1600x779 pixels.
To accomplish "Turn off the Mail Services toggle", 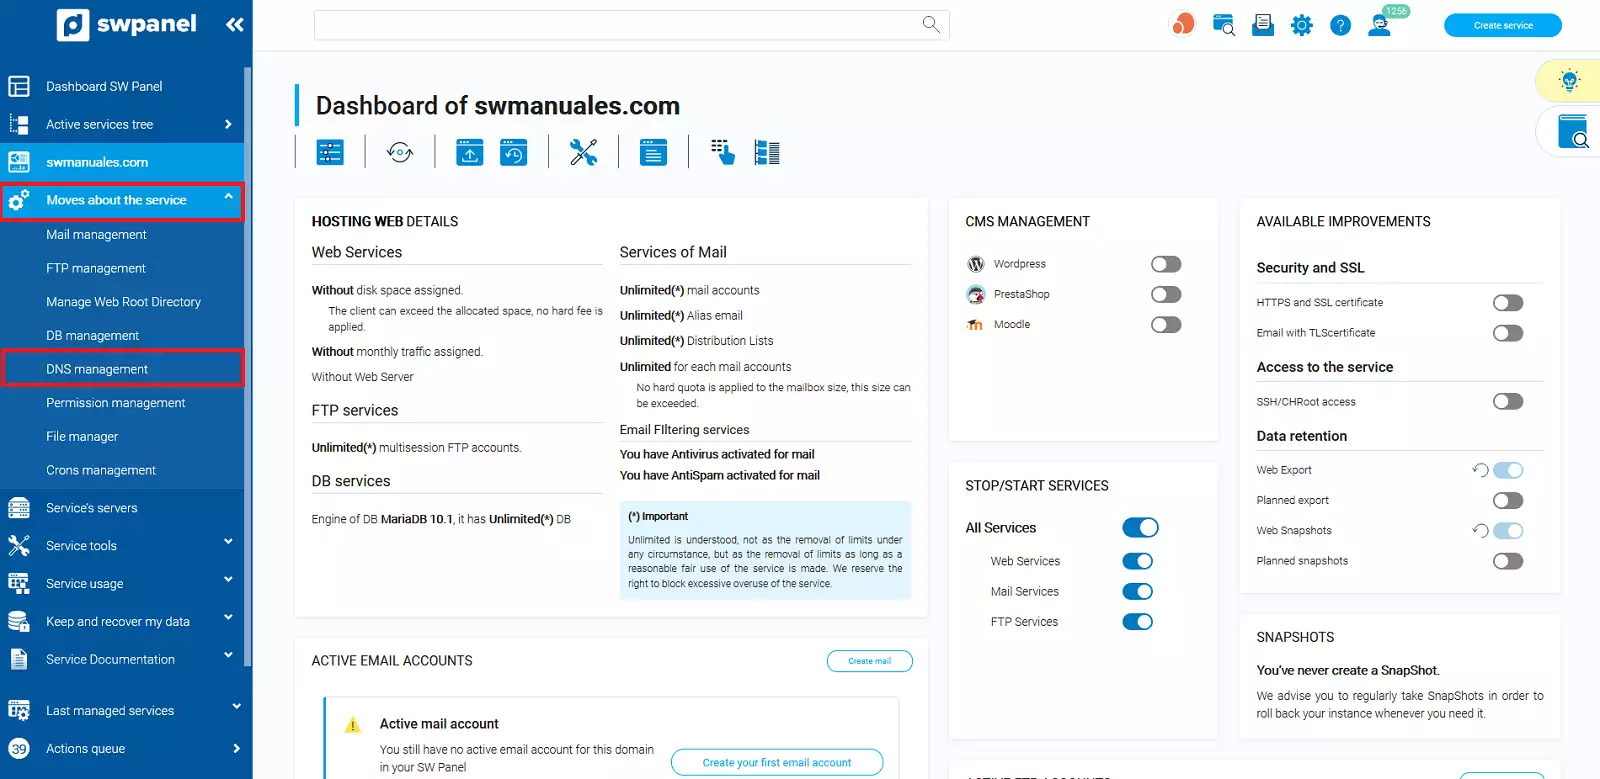I will (x=1138, y=592).
